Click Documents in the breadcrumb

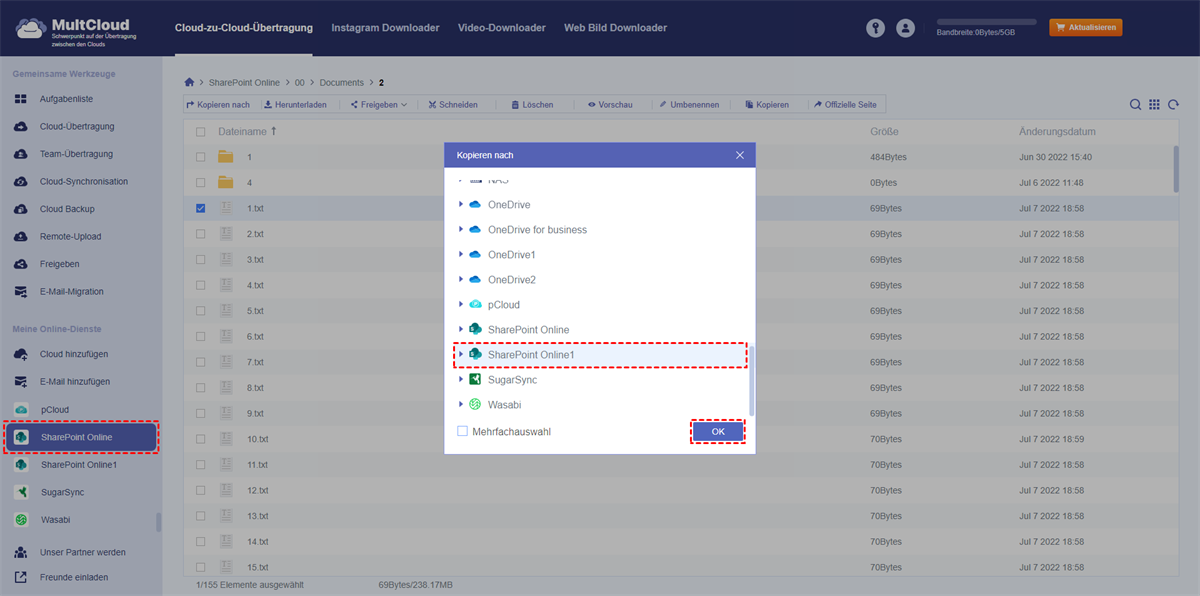[x=341, y=82]
